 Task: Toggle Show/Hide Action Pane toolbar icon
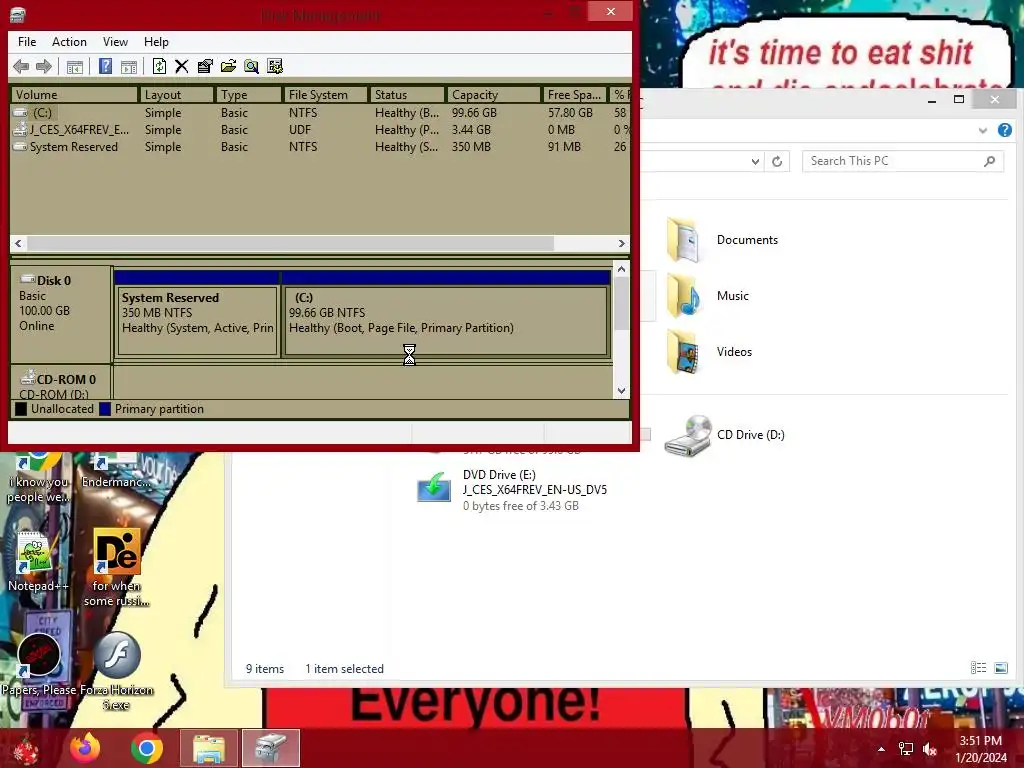[129, 66]
